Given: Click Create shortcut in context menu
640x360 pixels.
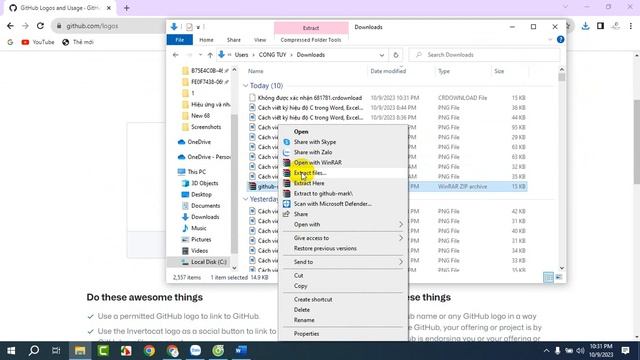Looking at the screenshot, I should pyautogui.click(x=313, y=300).
